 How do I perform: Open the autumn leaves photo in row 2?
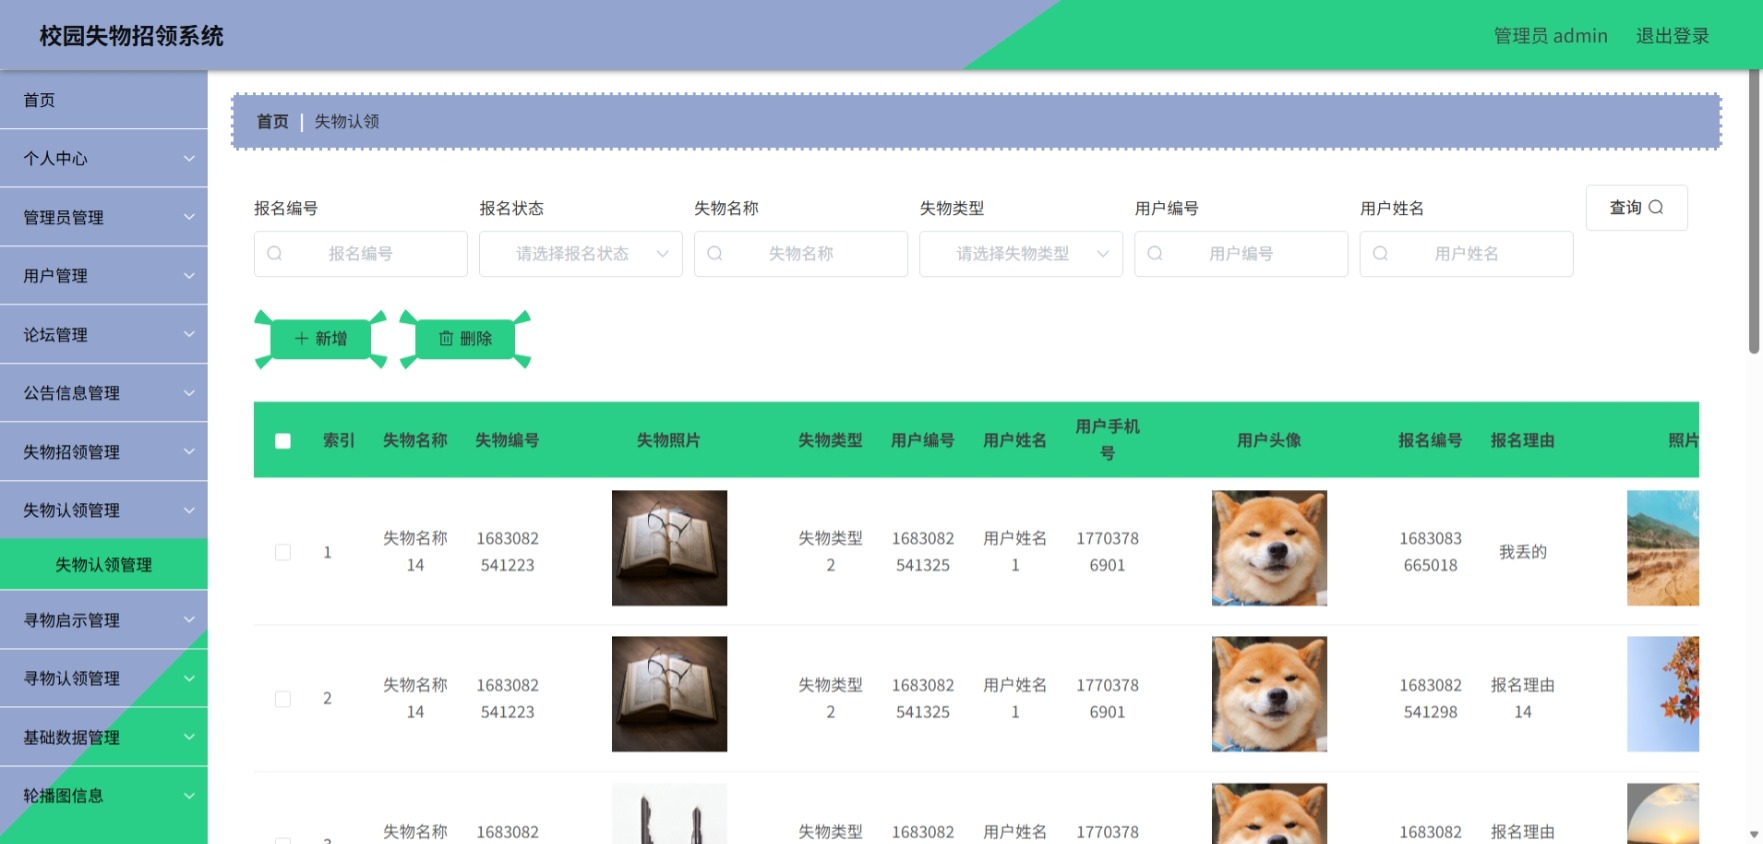click(x=1663, y=694)
